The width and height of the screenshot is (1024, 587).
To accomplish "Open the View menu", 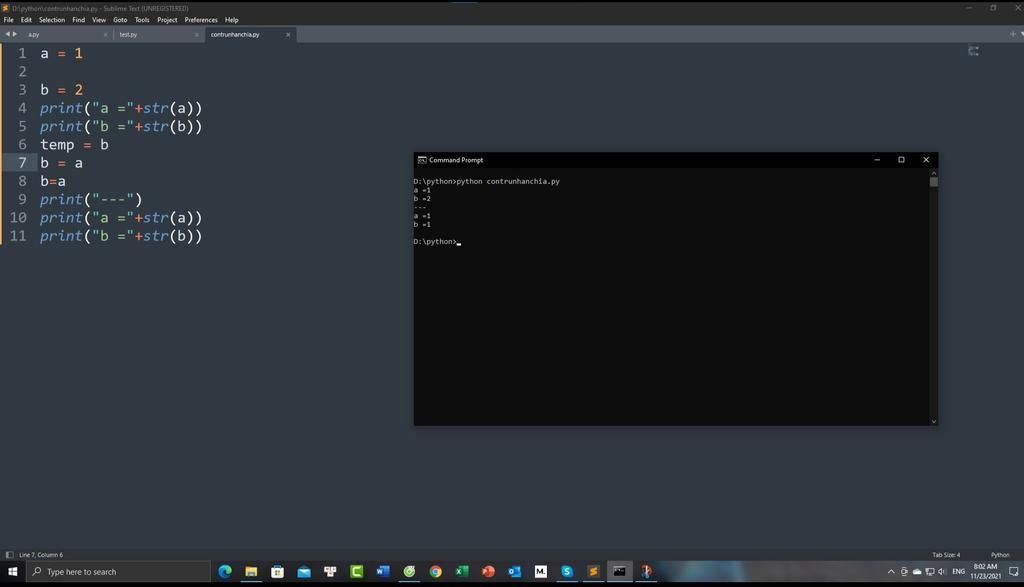I will pyautogui.click(x=99, y=20).
